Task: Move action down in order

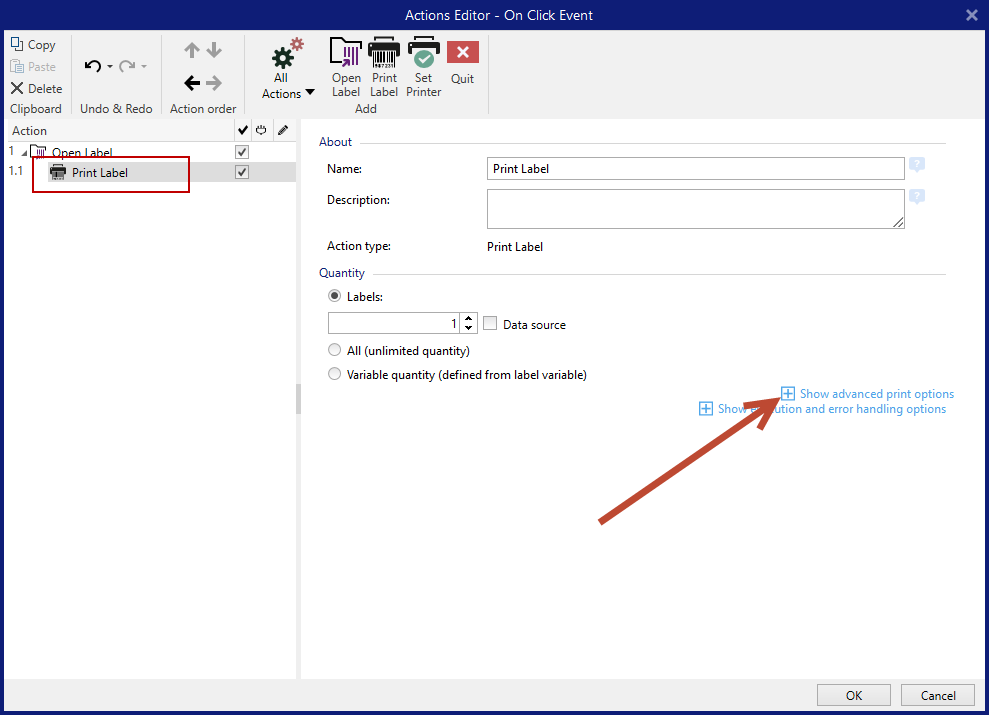Action: (x=214, y=51)
